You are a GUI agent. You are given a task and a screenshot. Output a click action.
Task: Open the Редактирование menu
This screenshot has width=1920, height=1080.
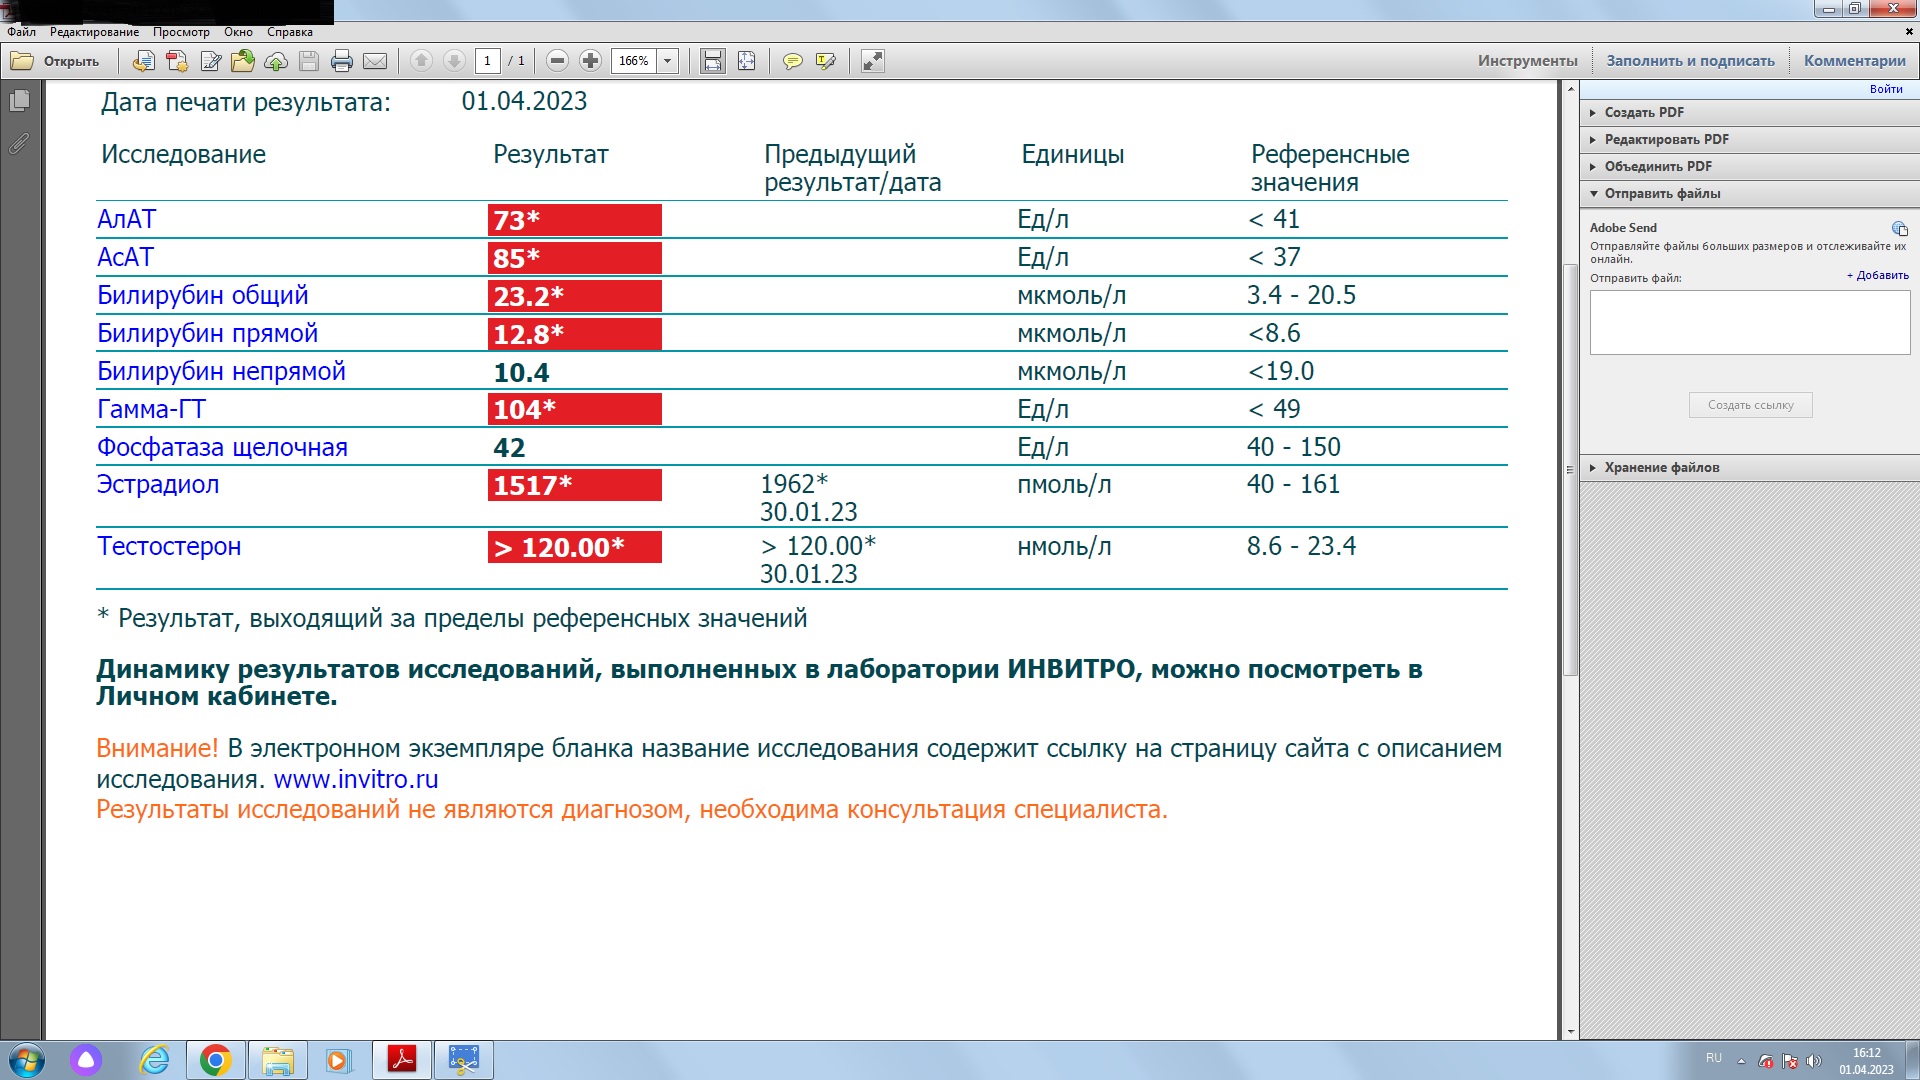95,31
